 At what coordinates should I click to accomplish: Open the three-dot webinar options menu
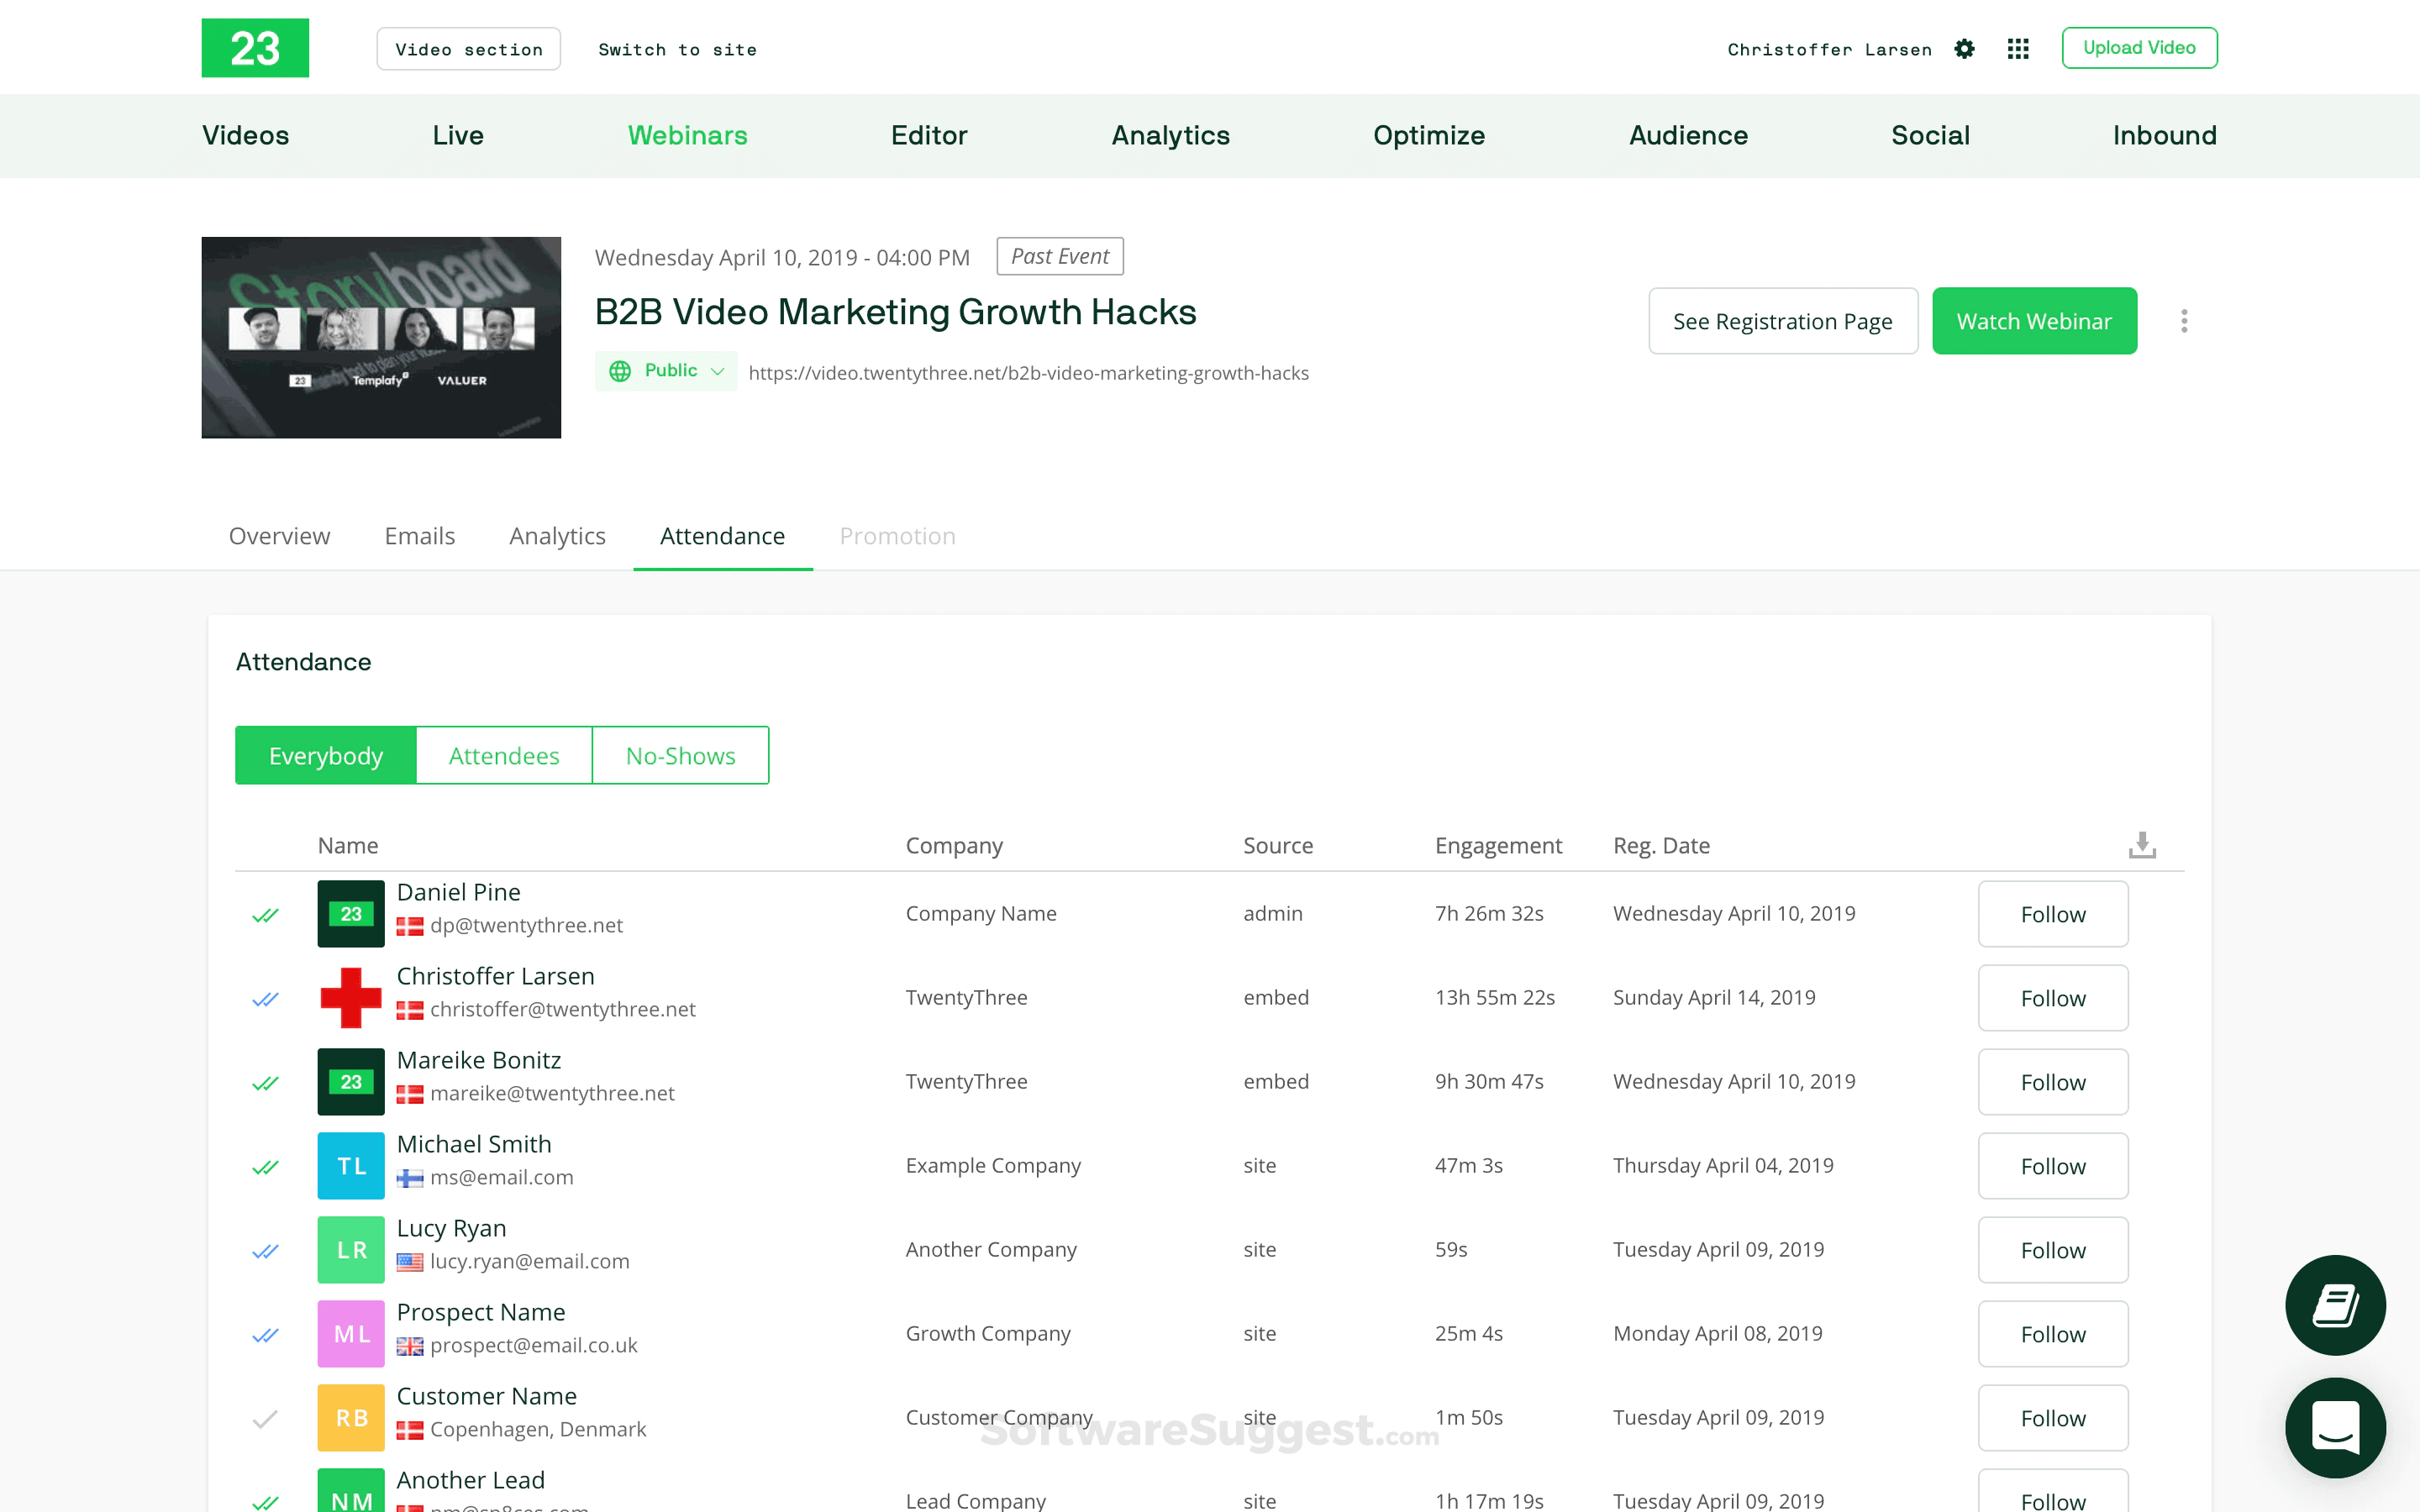point(2184,321)
